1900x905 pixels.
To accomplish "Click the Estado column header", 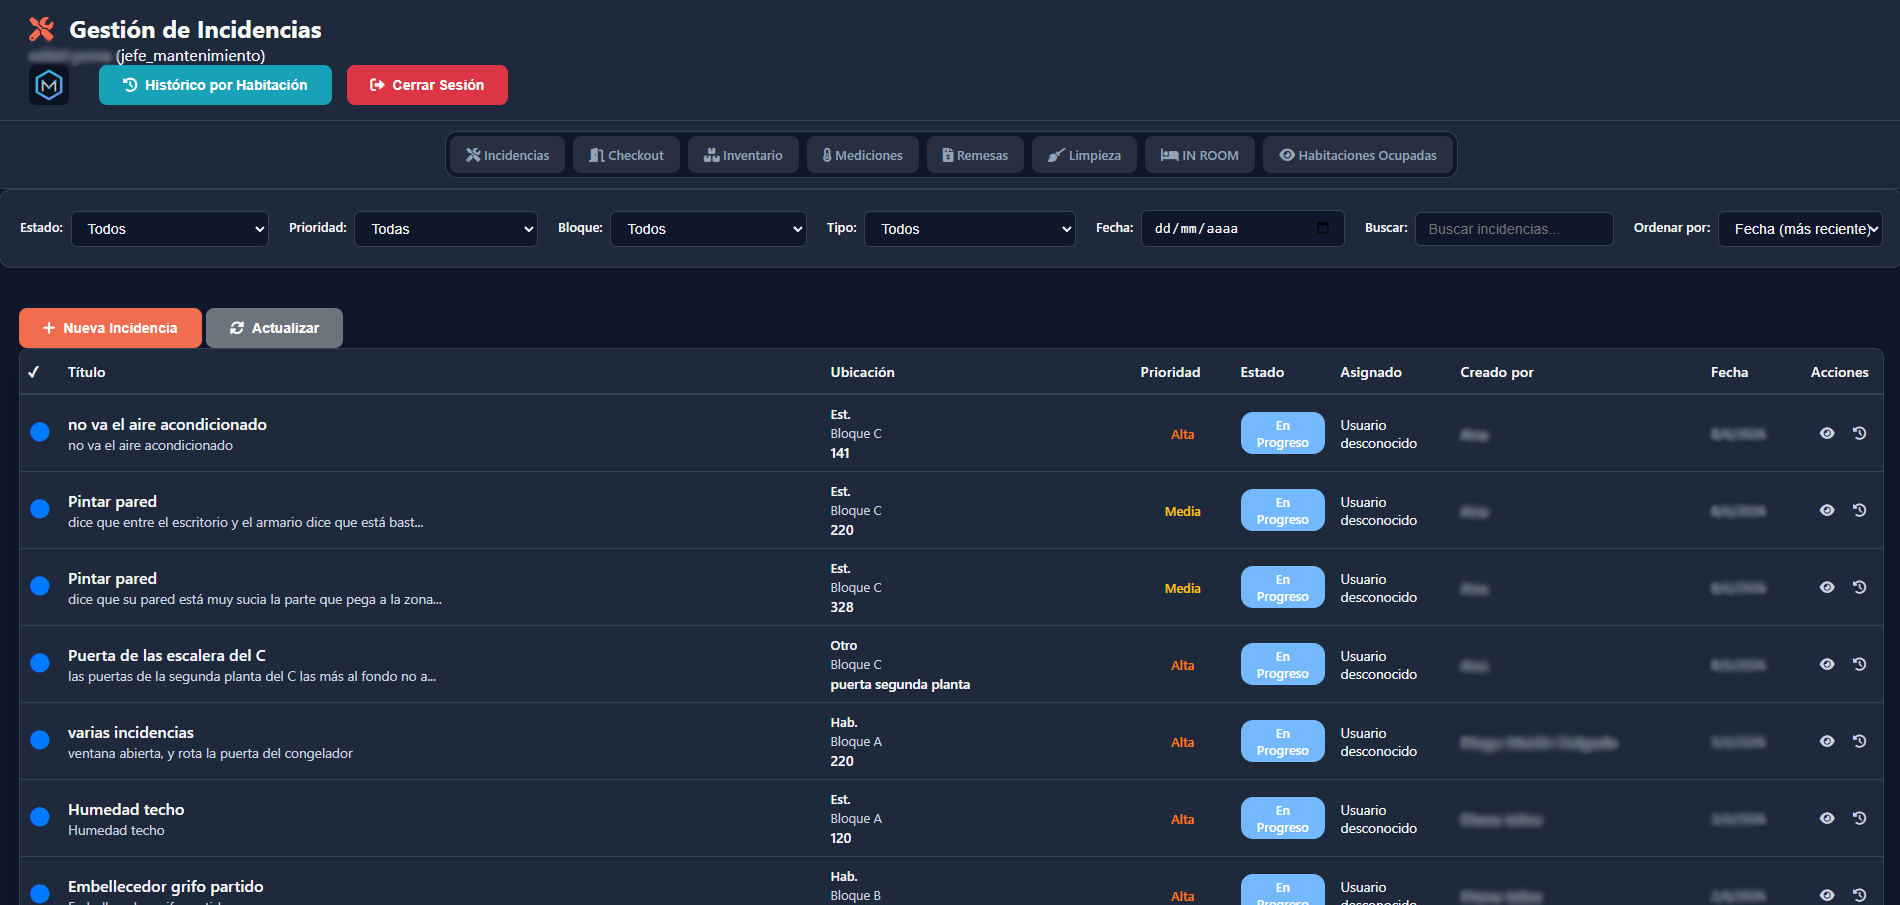I will pos(1262,372).
